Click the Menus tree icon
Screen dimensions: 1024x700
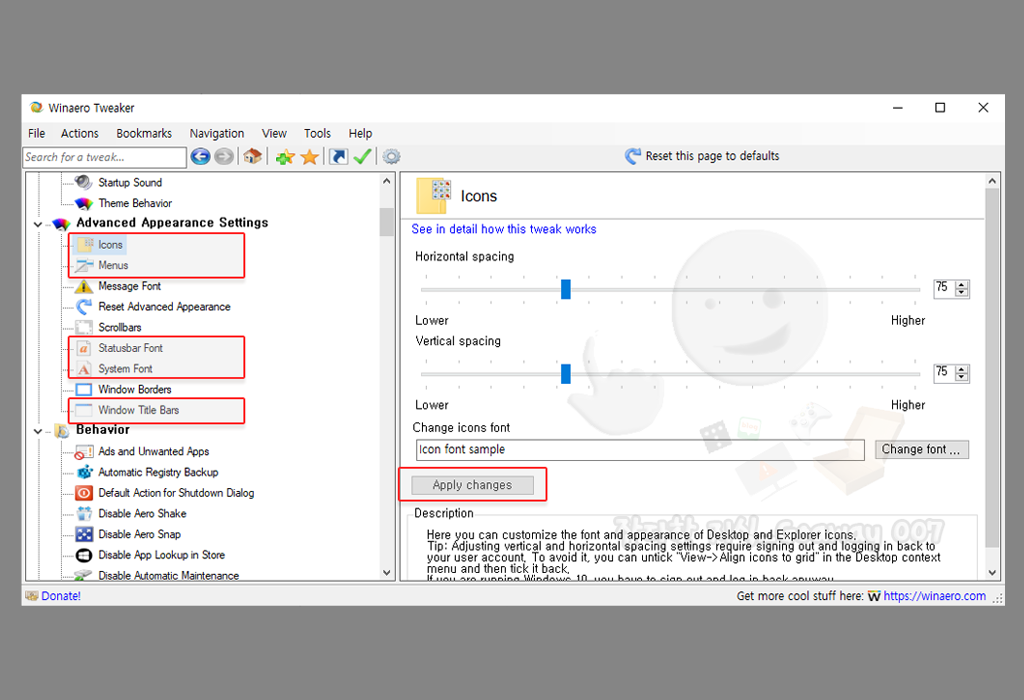point(84,265)
